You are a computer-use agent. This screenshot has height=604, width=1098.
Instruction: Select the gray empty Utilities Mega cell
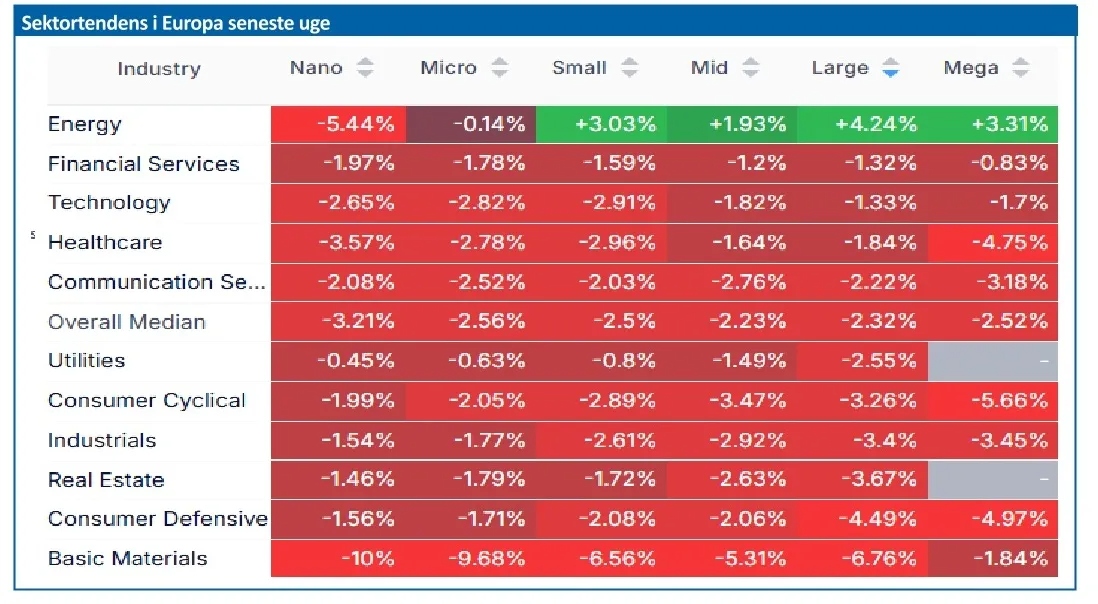(992, 361)
